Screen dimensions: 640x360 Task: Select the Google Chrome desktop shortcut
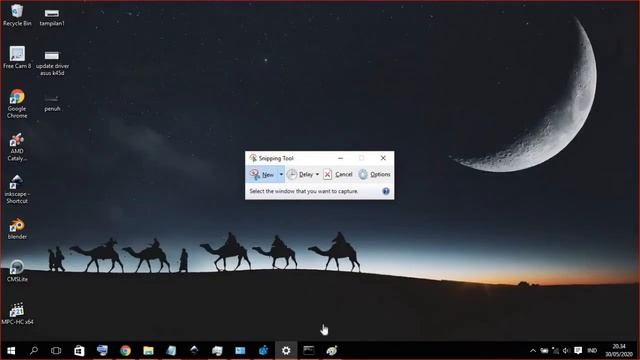click(17, 104)
